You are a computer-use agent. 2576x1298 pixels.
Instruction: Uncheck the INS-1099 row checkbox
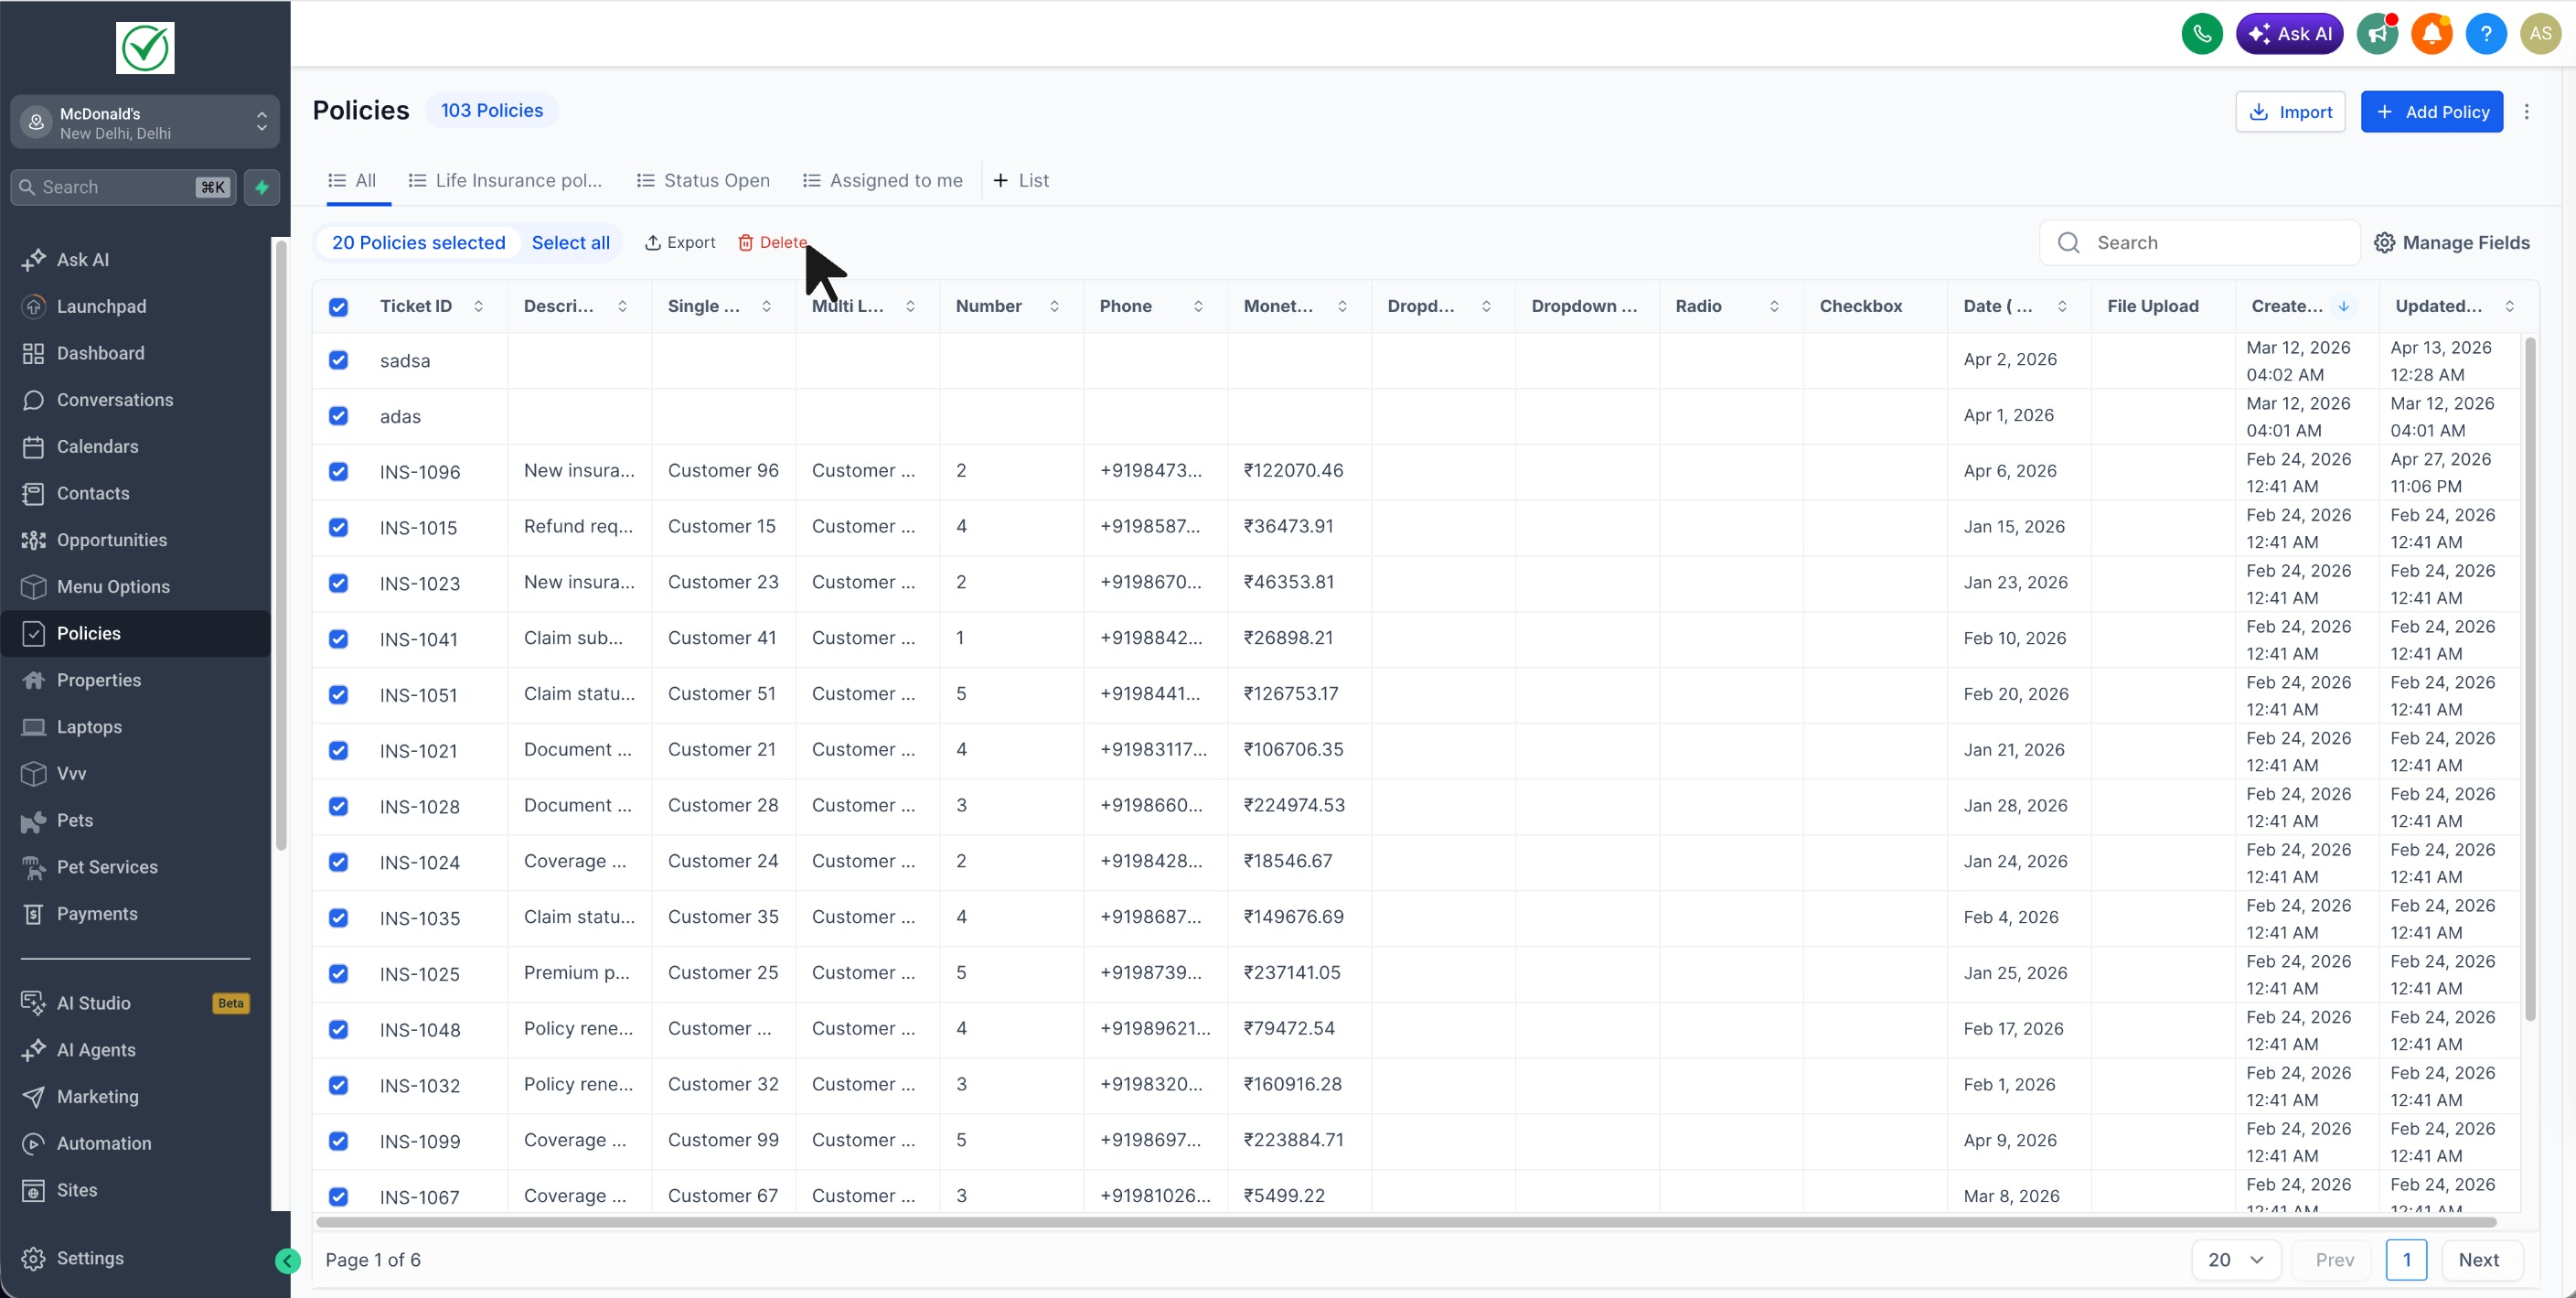click(339, 1141)
